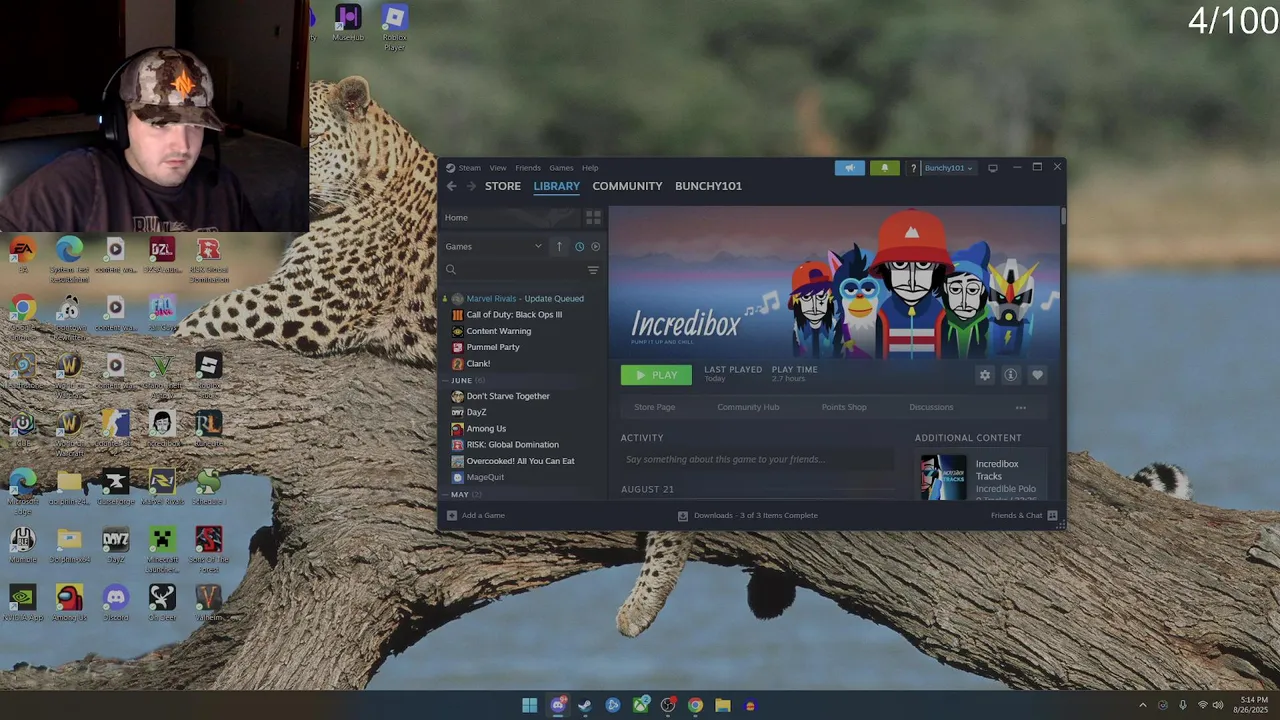
Task: Open the Steam menu
Action: point(469,168)
